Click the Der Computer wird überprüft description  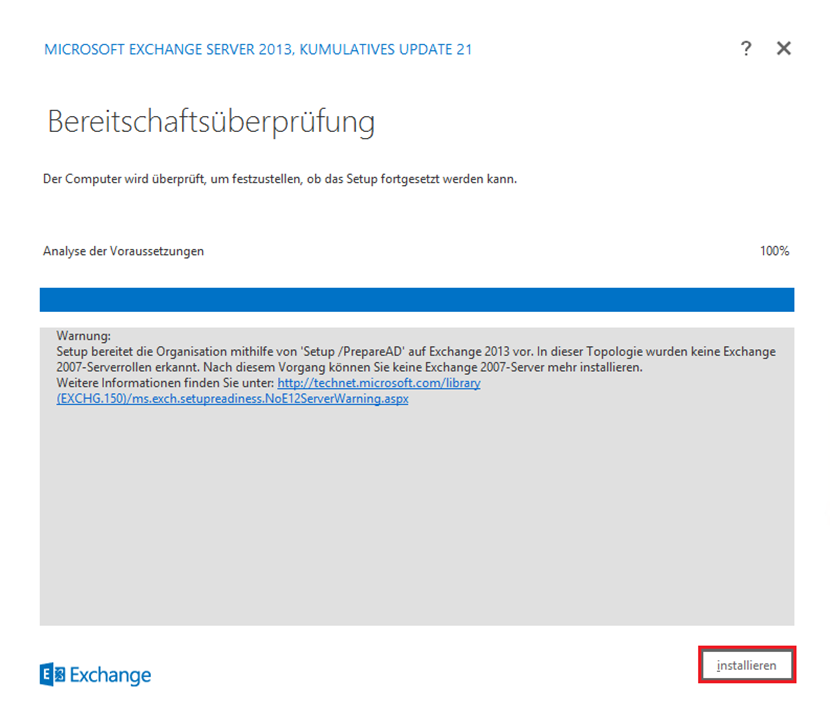click(x=280, y=179)
